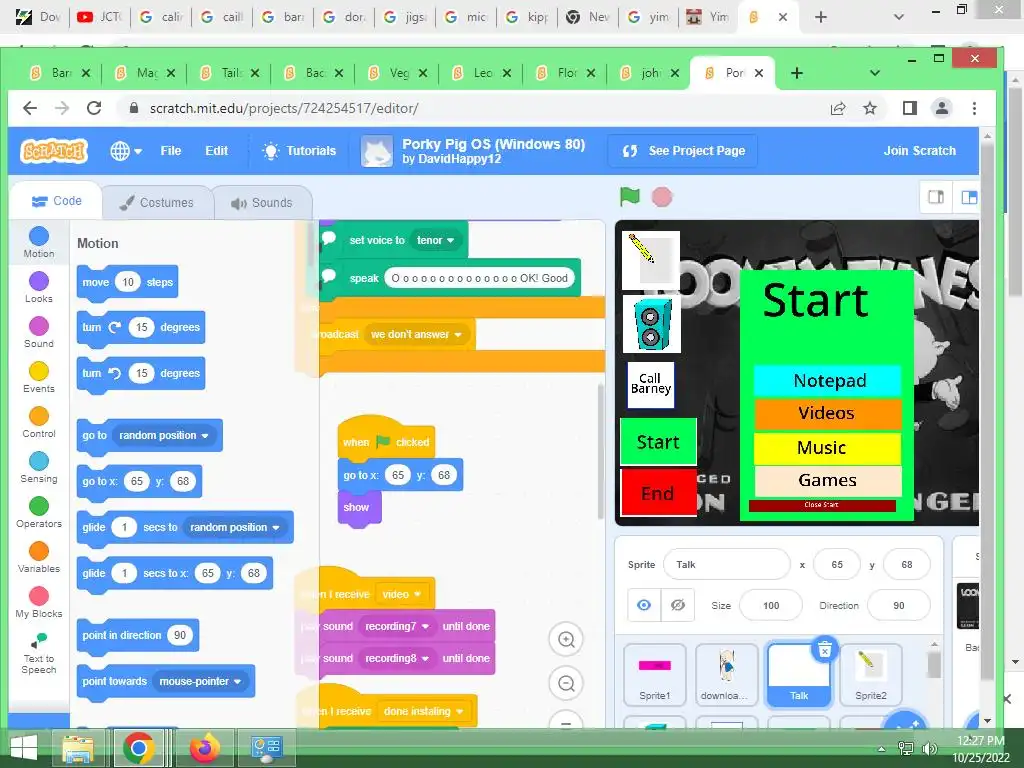Open the Scratch logo home link
1024x768 pixels.
pos(54,151)
